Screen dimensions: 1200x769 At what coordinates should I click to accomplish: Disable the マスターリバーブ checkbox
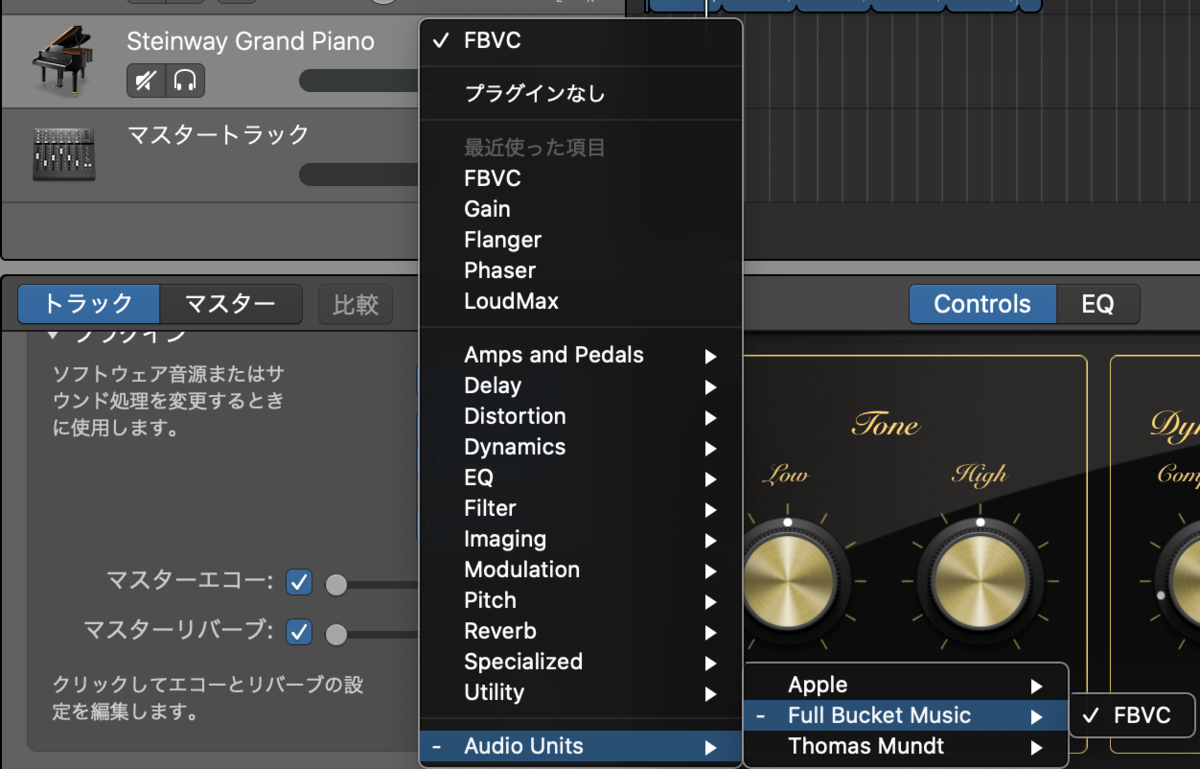[x=299, y=633]
